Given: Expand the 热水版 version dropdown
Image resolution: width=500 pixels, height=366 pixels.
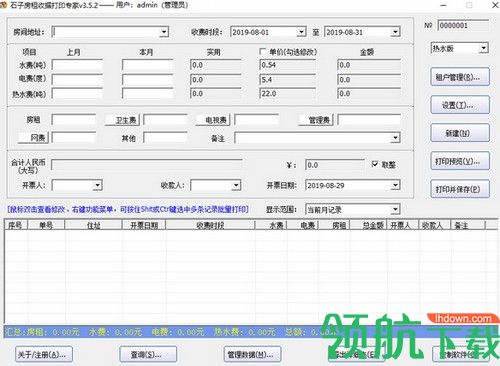Looking at the screenshot, I should tap(483, 48).
